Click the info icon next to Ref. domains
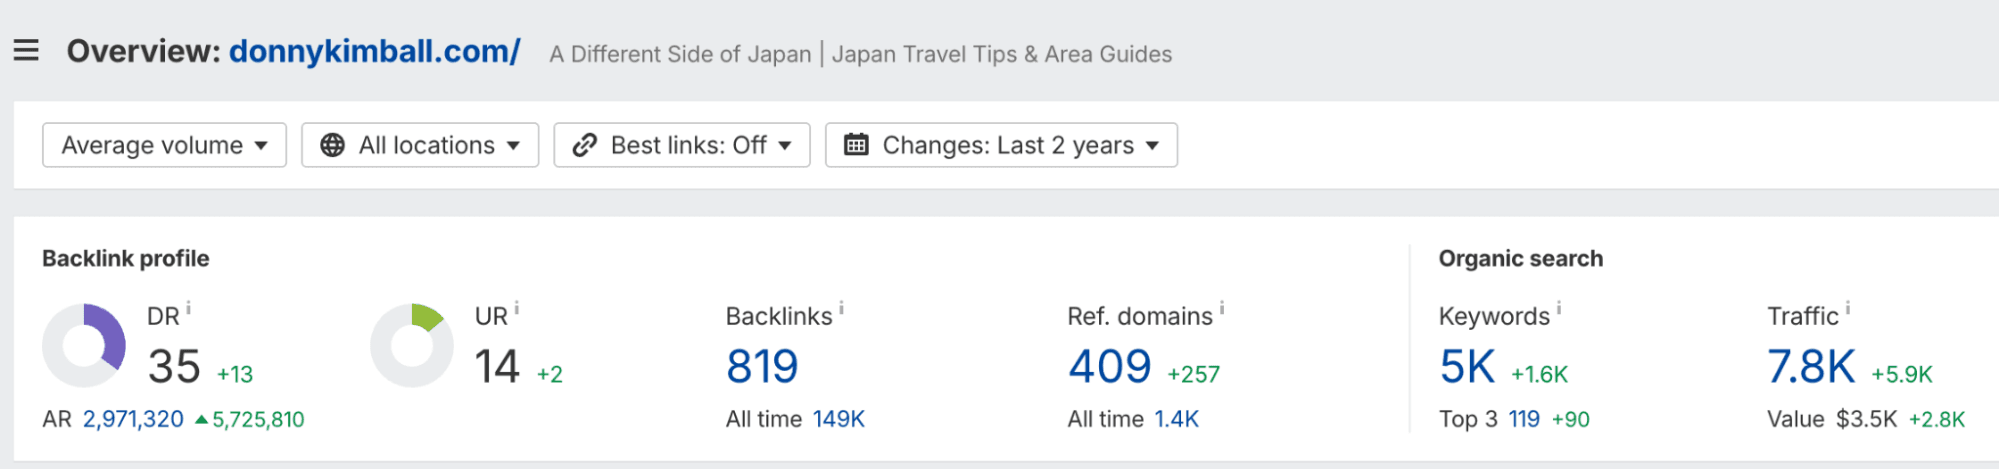Viewport: 1999px width, 470px height. pyautogui.click(x=1222, y=309)
